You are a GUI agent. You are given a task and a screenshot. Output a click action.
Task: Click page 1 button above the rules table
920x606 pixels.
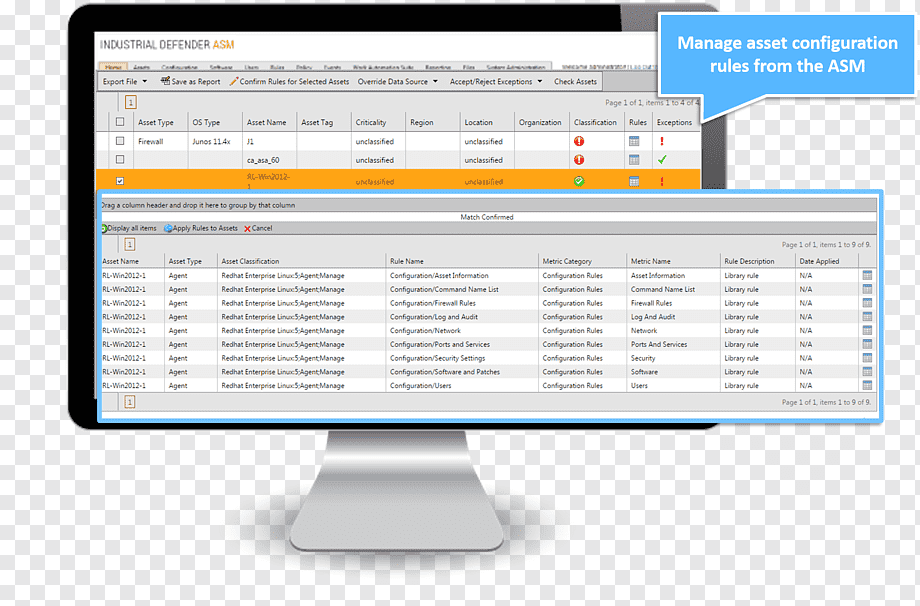[130, 244]
